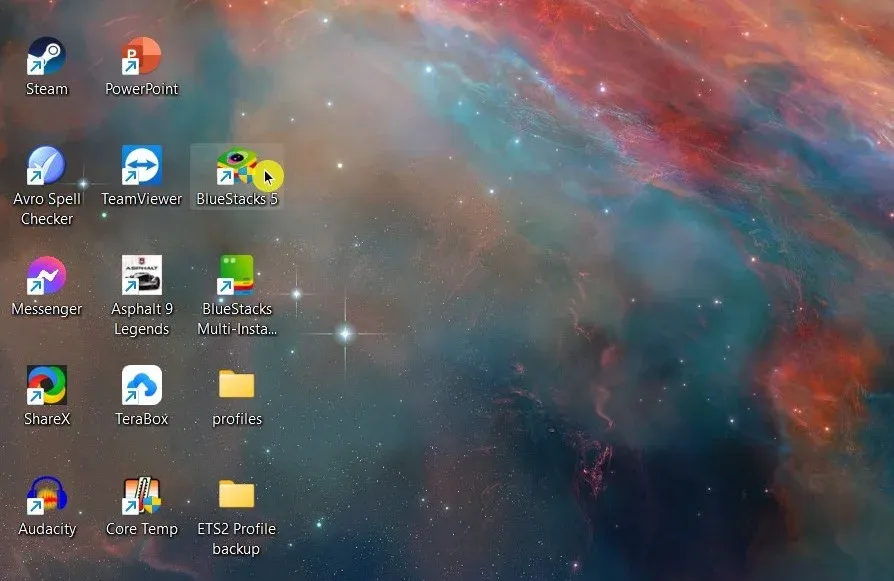Select the Core Temp shortcut icon
The height and width of the screenshot is (581, 894).
[141, 495]
